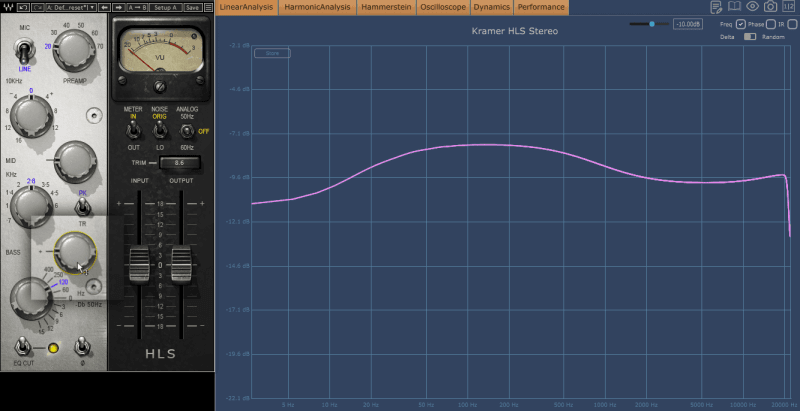Switch to the HarmonicAnalysis tab
This screenshot has height=411, width=800.
[317, 7]
